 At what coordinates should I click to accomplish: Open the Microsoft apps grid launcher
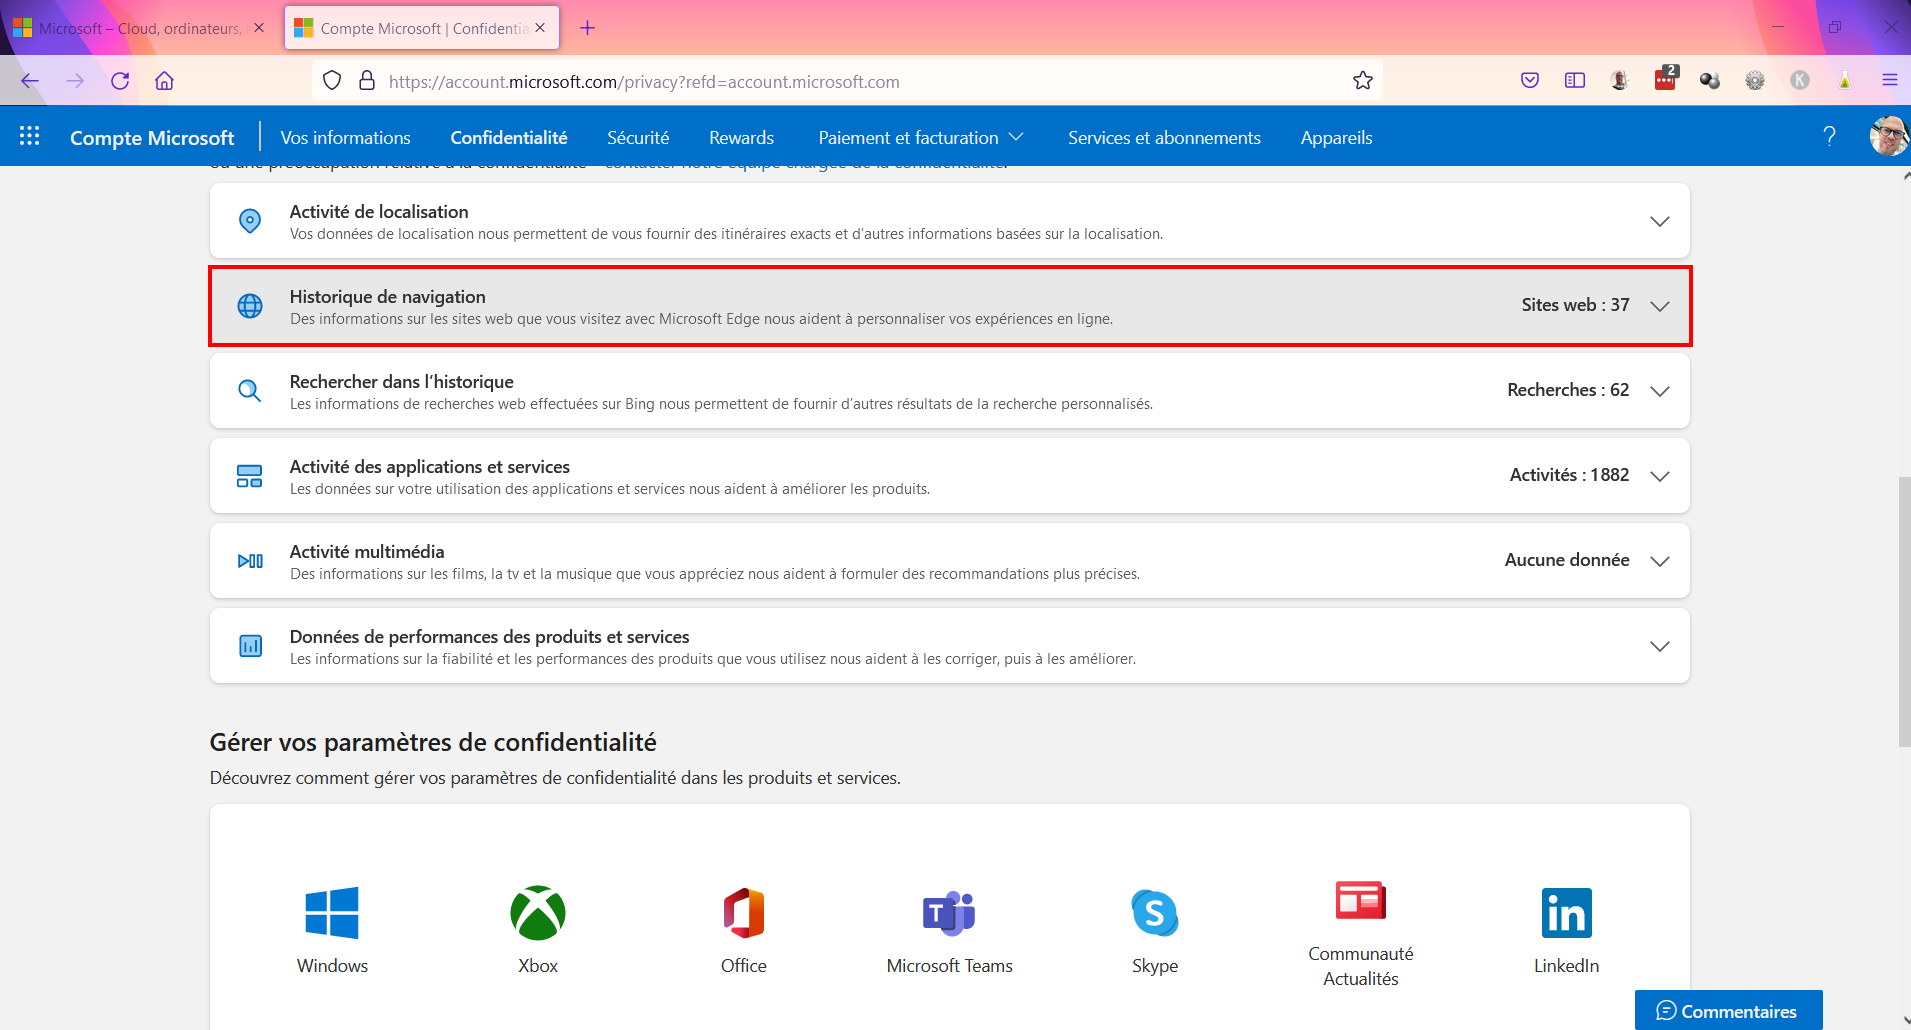[x=30, y=136]
